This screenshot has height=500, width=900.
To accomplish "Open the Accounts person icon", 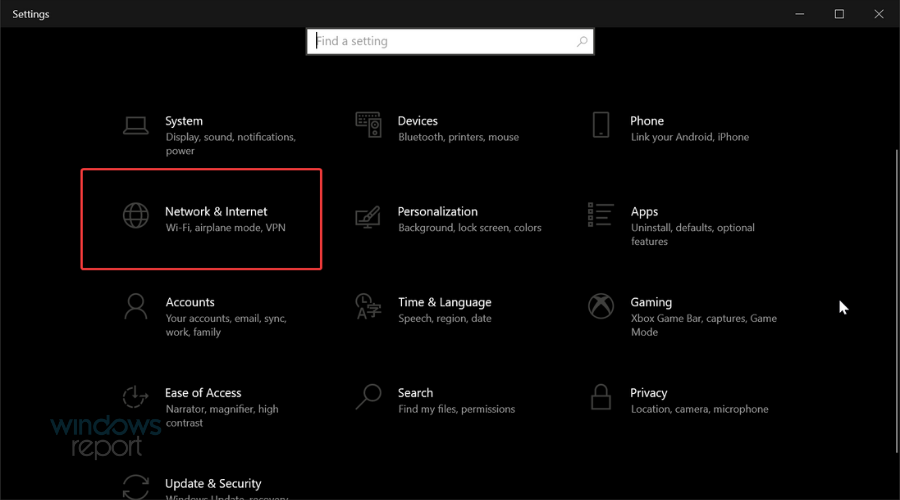I will tap(135, 306).
